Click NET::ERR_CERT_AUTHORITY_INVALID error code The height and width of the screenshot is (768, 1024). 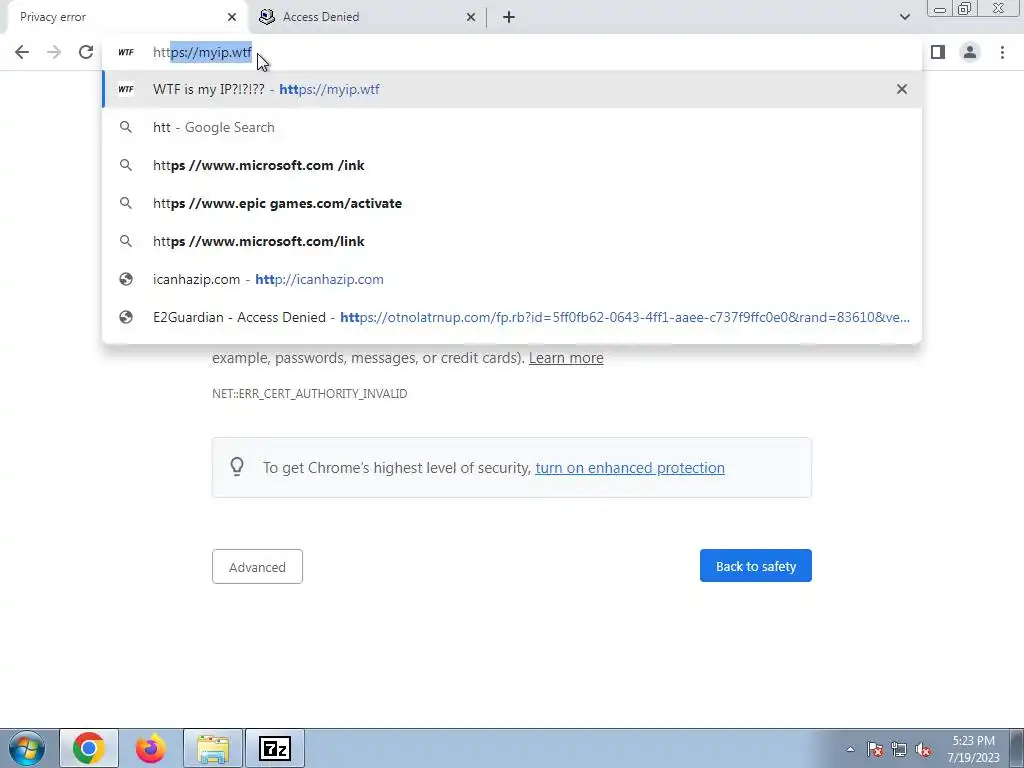(310, 394)
